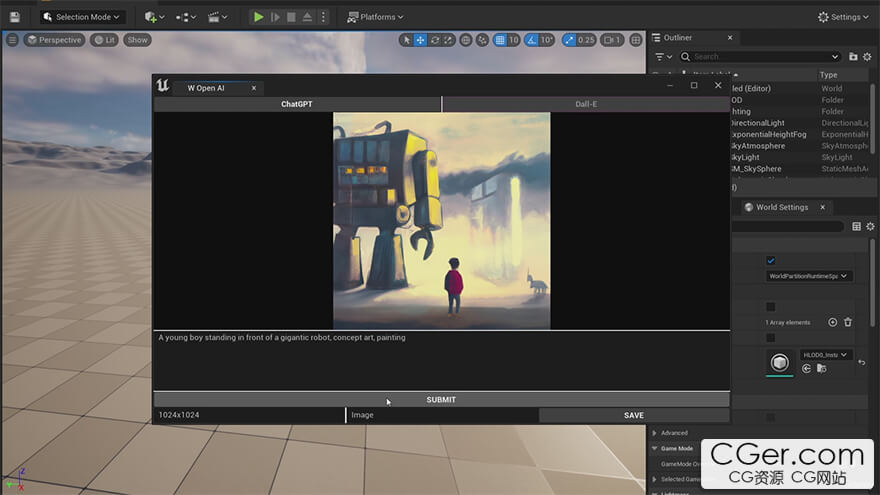Activate the Rotate tool in viewport
880x495 pixels.
pos(435,40)
